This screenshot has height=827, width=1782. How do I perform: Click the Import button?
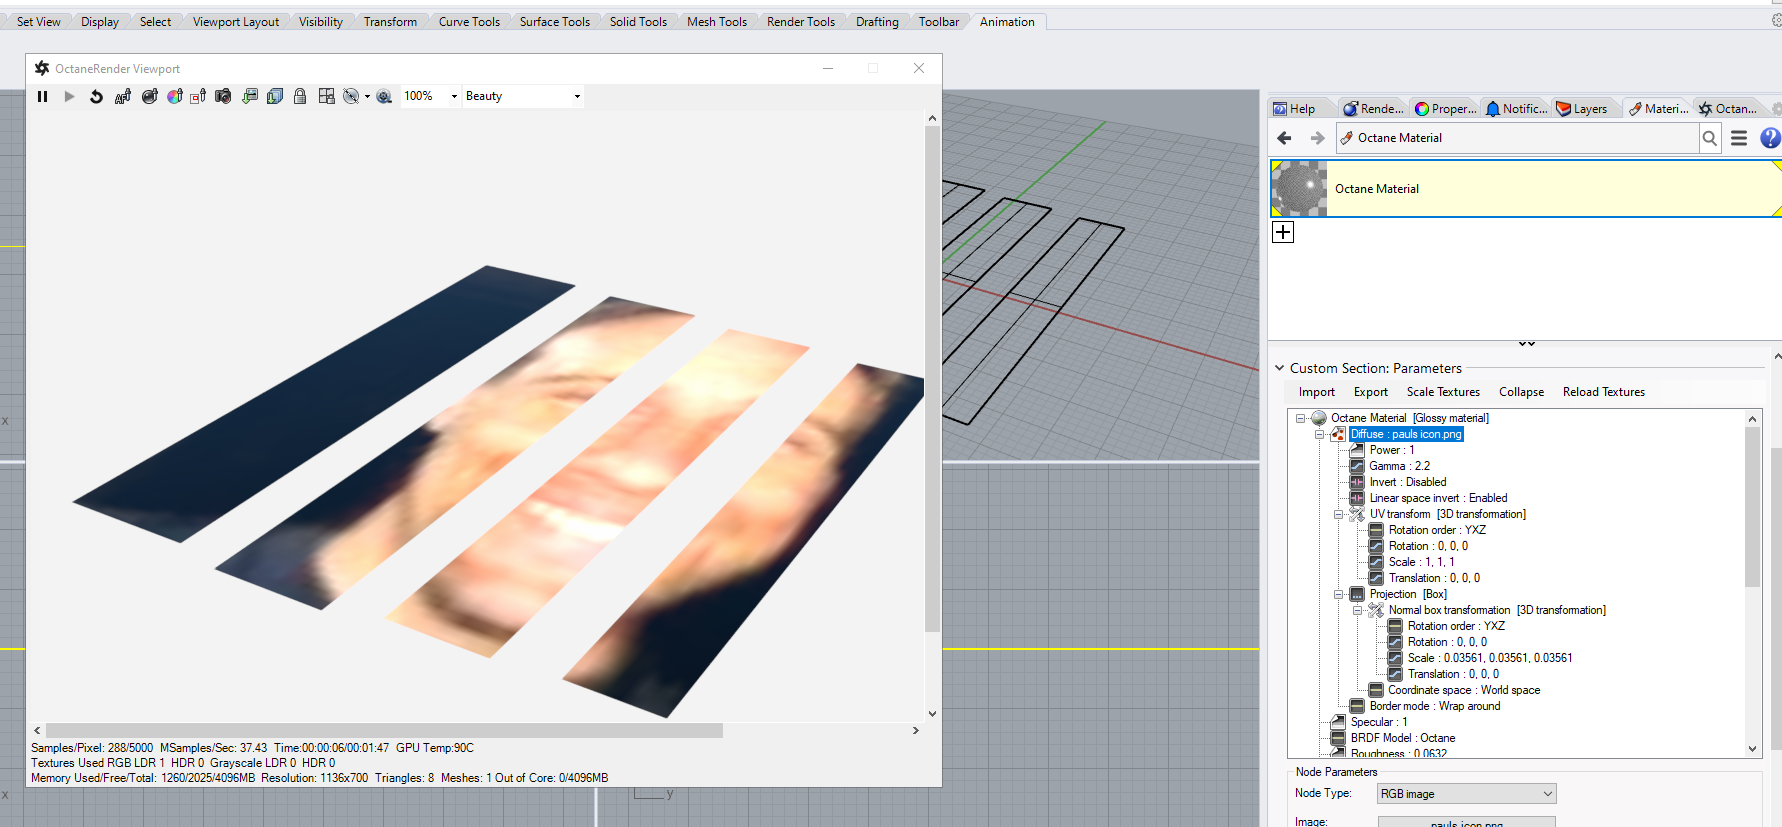point(1317,392)
